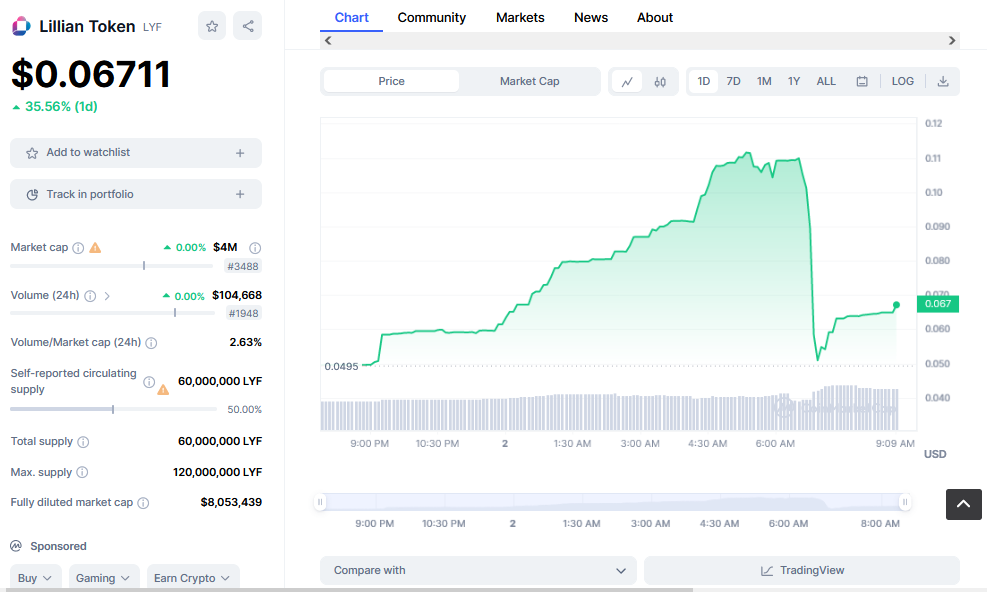Expand the Earn Crypto dropdown
The width and height of the screenshot is (987, 592).
coord(193,578)
